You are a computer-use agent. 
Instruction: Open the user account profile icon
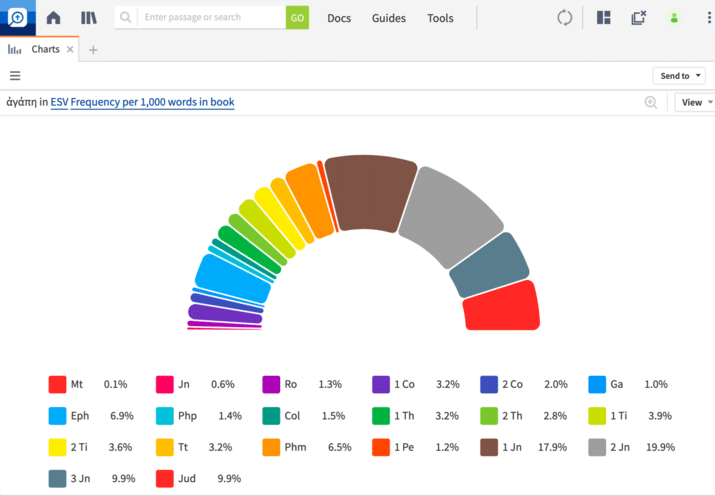[x=674, y=18]
